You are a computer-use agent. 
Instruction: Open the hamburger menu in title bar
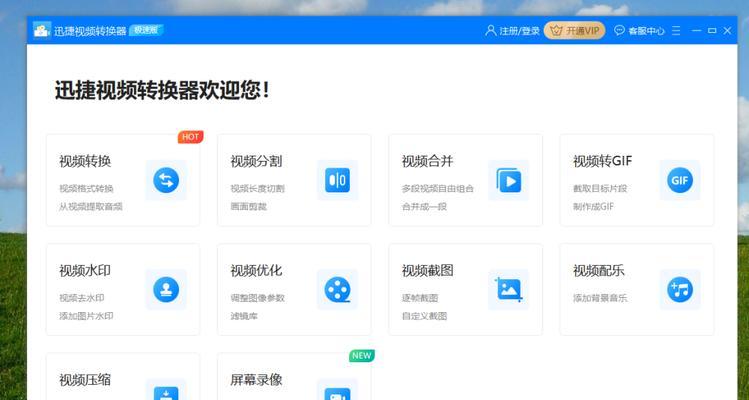[x=676, y=31]
